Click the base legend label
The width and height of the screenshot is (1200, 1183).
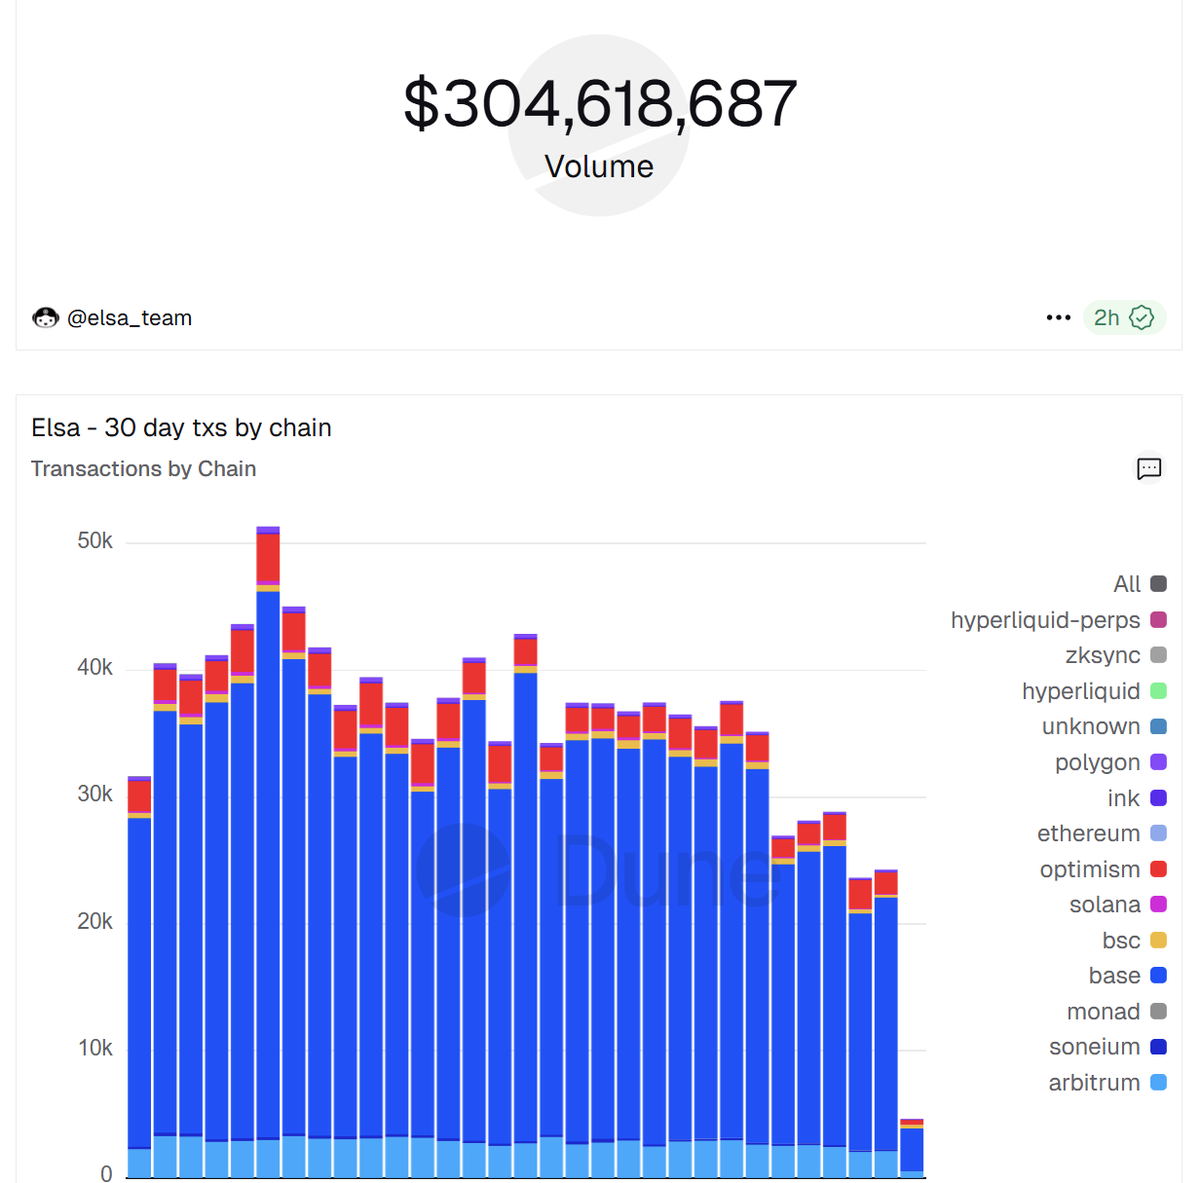pyautogui.click(x=1114, y=975)
